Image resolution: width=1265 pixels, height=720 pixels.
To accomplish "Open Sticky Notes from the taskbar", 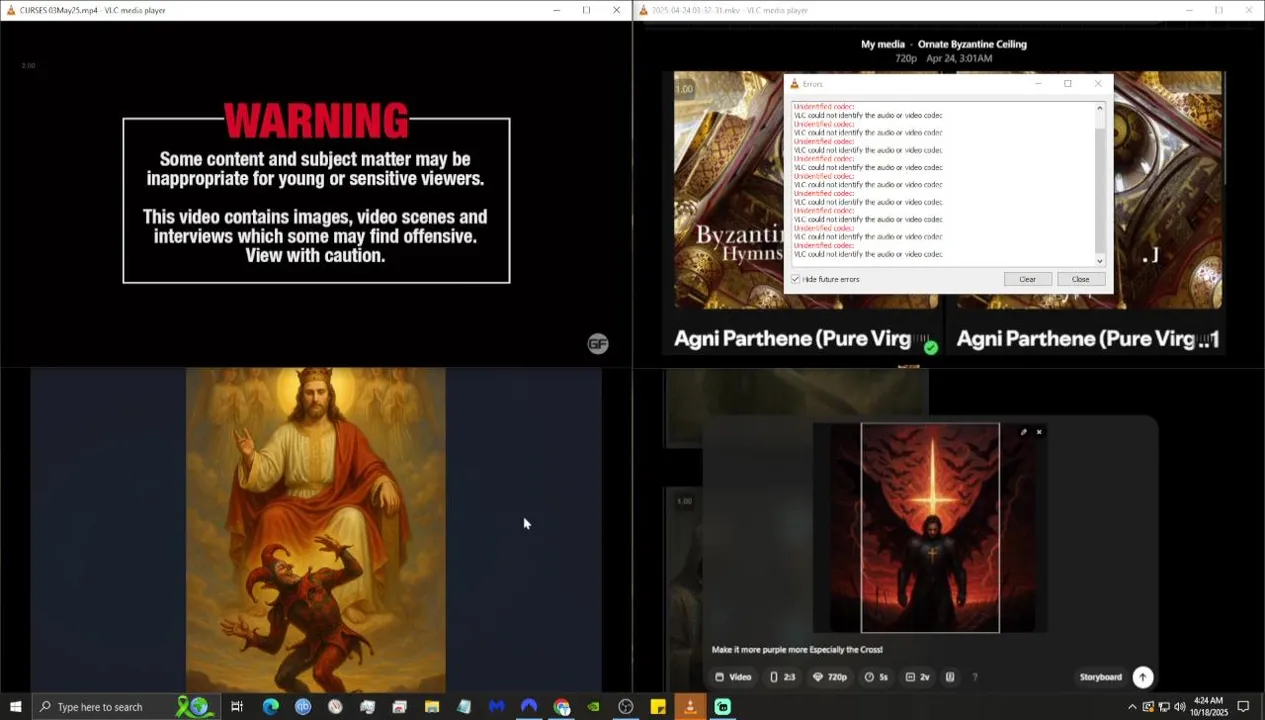I will pyautogui.click(x=658, y=707).
